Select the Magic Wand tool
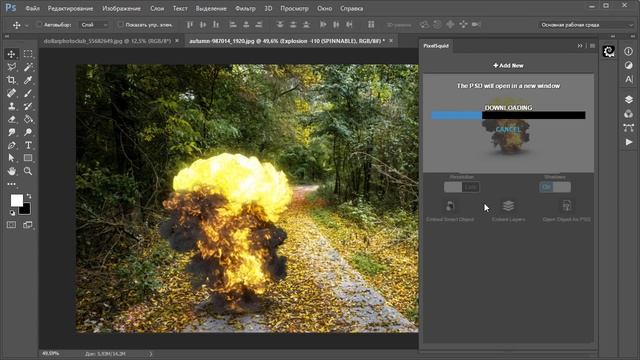 28,67
